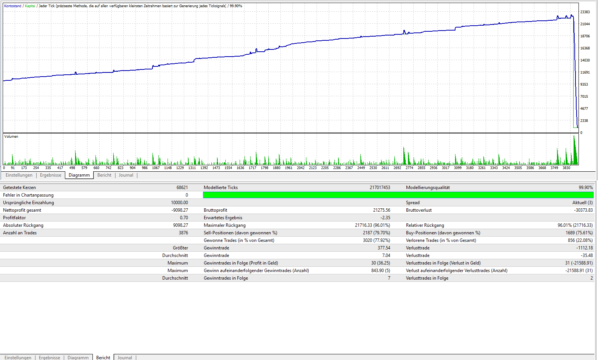Open Ergebnisse tab below the balance chart

pos(51,175)
